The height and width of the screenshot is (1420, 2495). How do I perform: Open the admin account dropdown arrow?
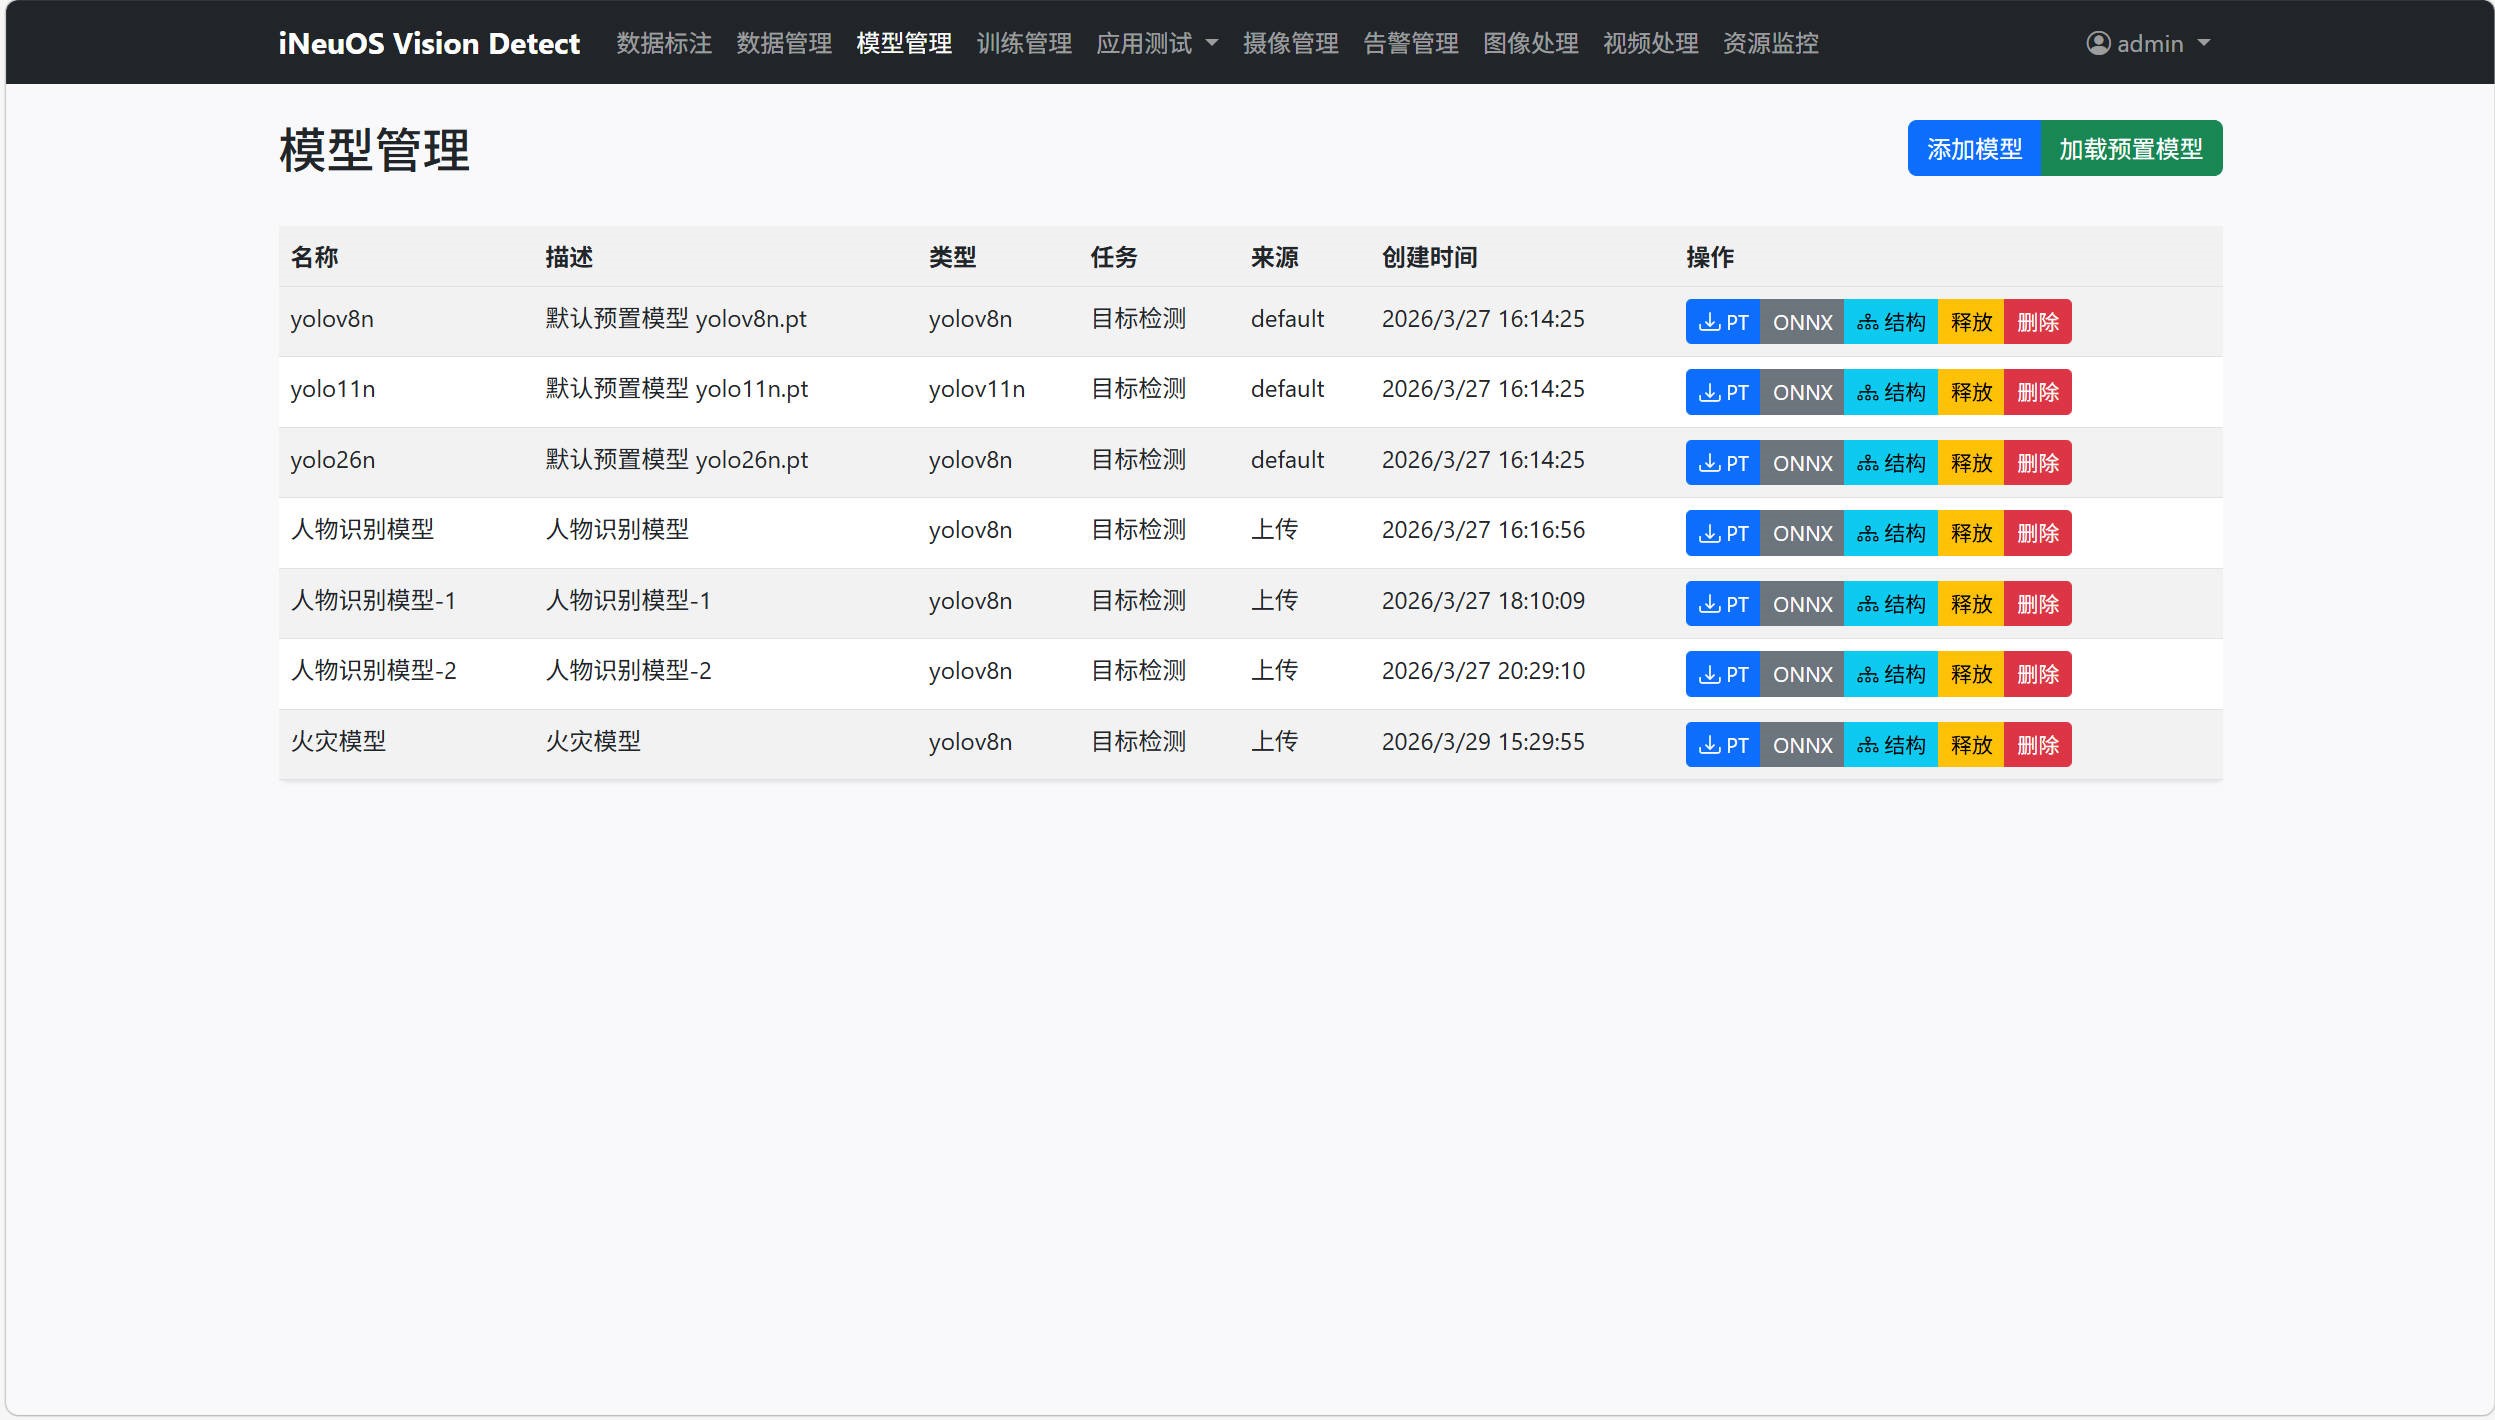click(x=2203, y=43)
